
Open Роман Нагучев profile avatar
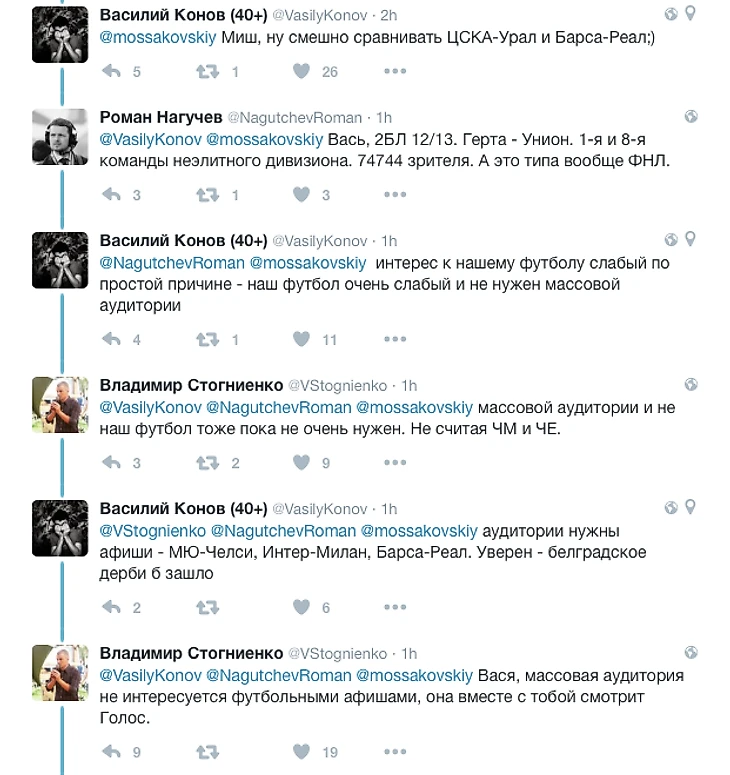(60, 137)
